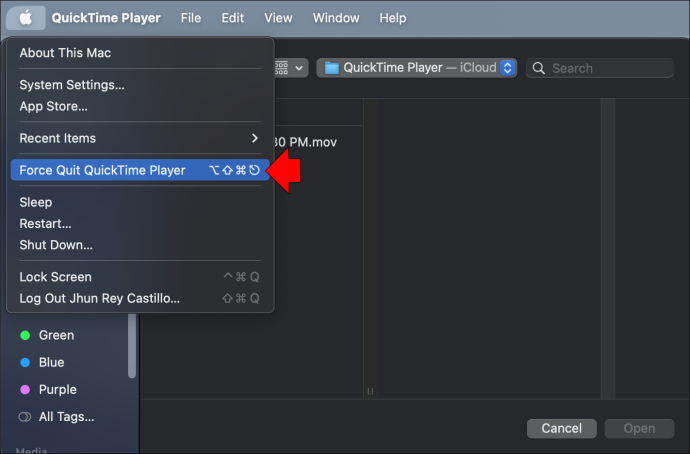This screenshot has height=454, width=690.
Task: Open the Apple menu icon
Action: [26, 18]
